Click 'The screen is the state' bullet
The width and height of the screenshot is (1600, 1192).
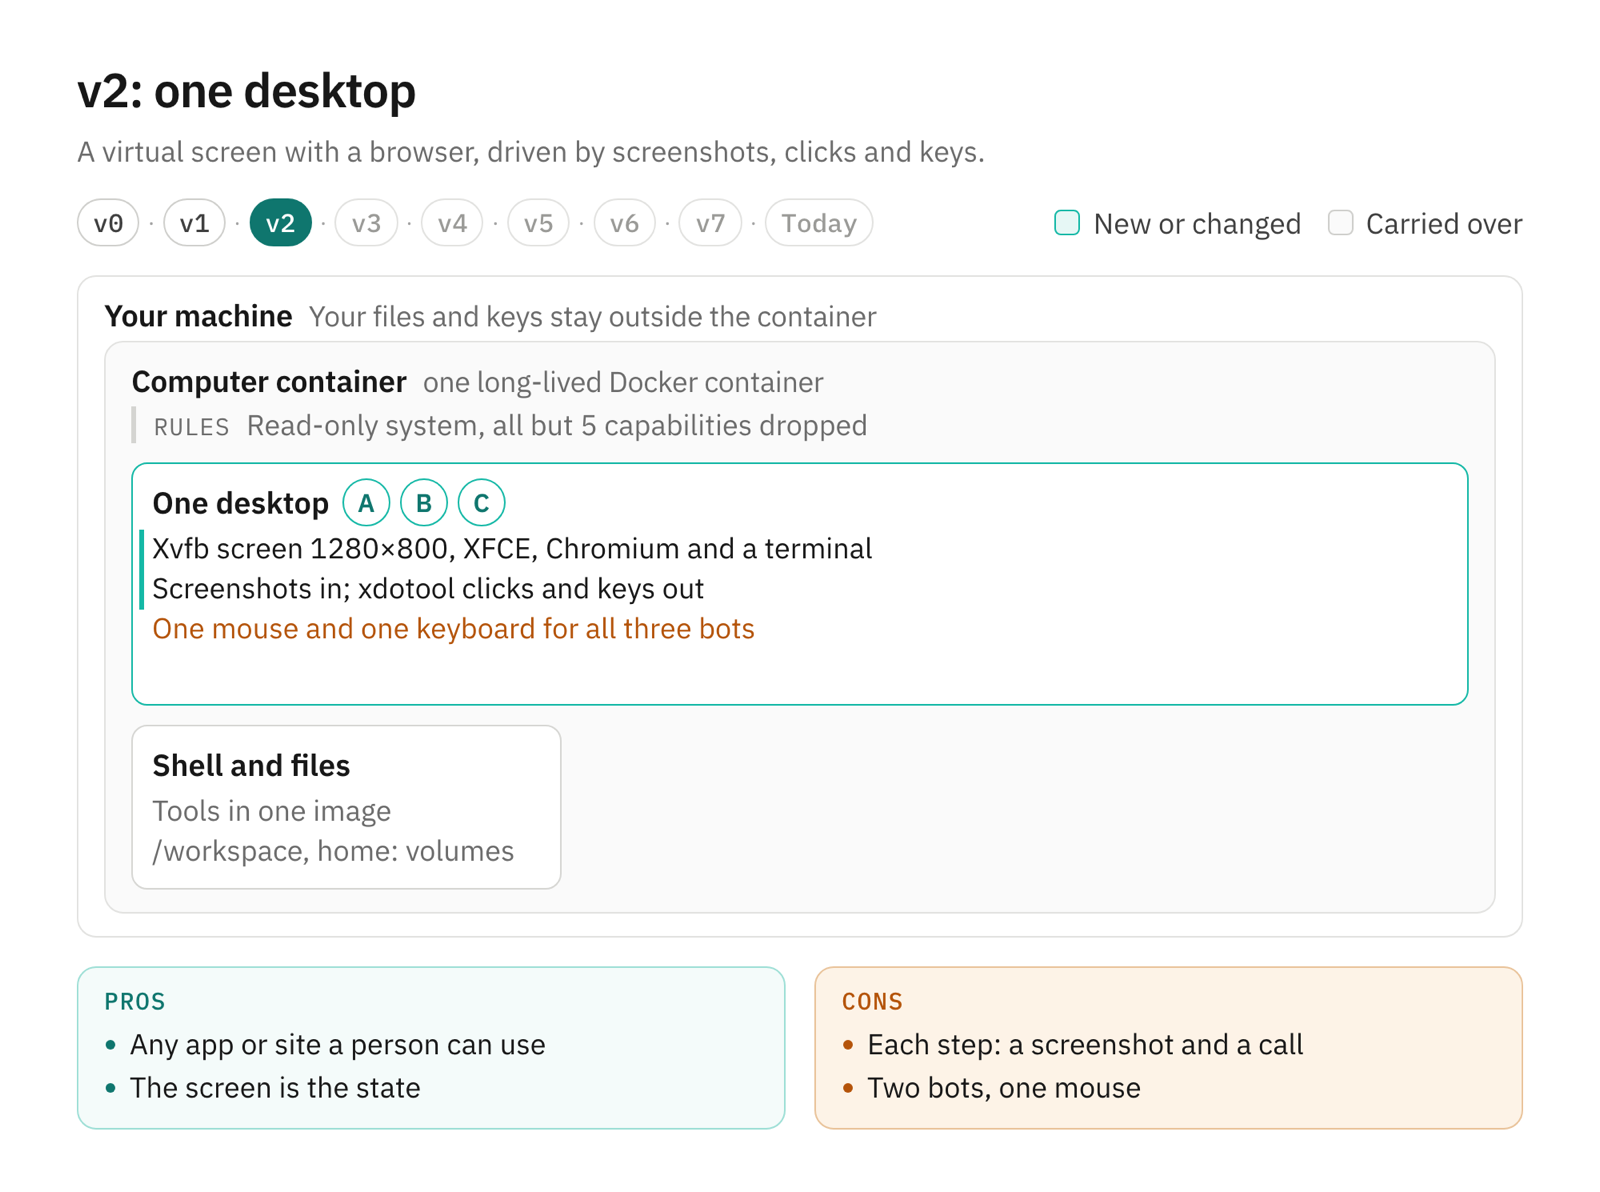click(275, 1088)
